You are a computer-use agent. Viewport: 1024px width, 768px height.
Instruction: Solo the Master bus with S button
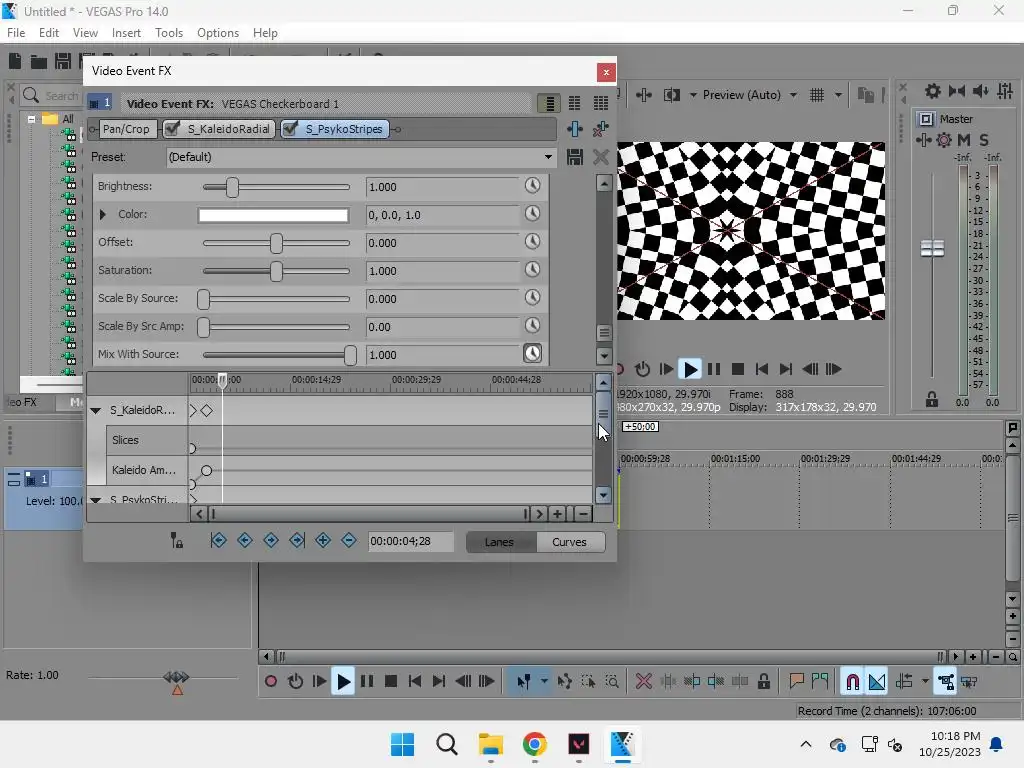[x=984, y=140]
